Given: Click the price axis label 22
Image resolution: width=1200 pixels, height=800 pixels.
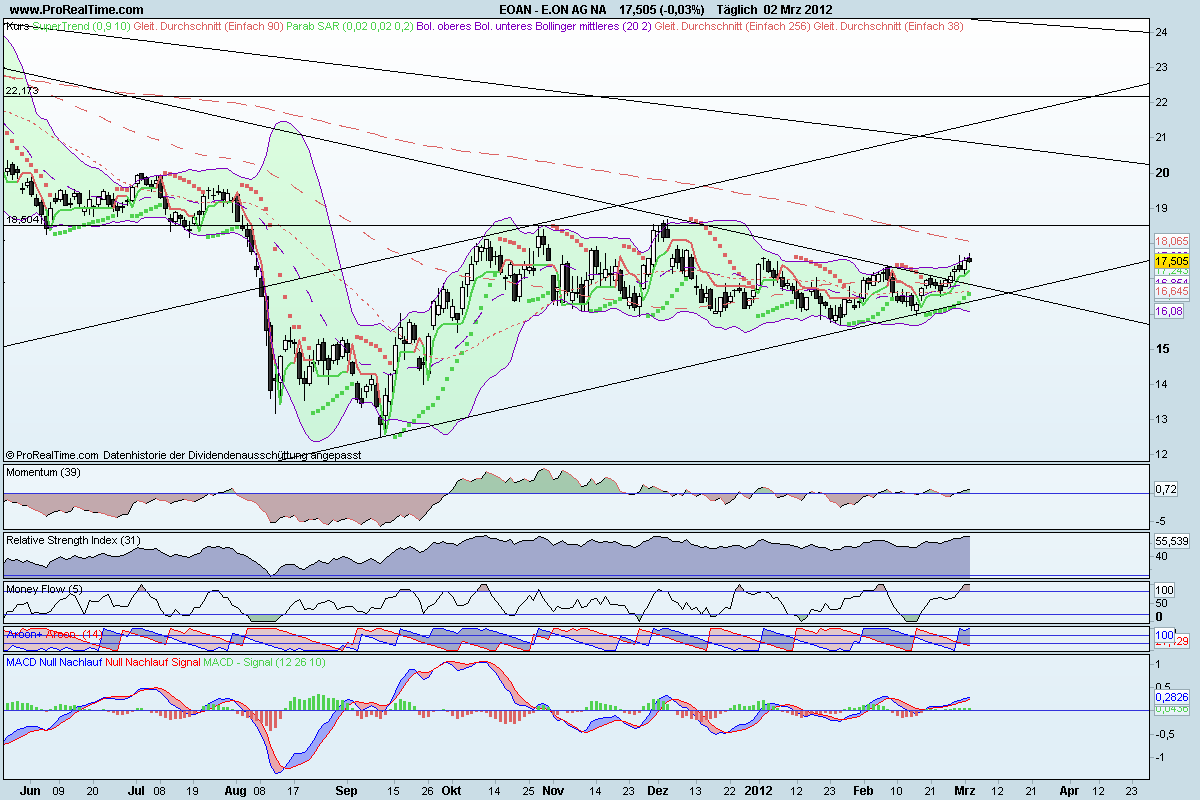Looking at the screenshot, I should (x=1162, y=102).
